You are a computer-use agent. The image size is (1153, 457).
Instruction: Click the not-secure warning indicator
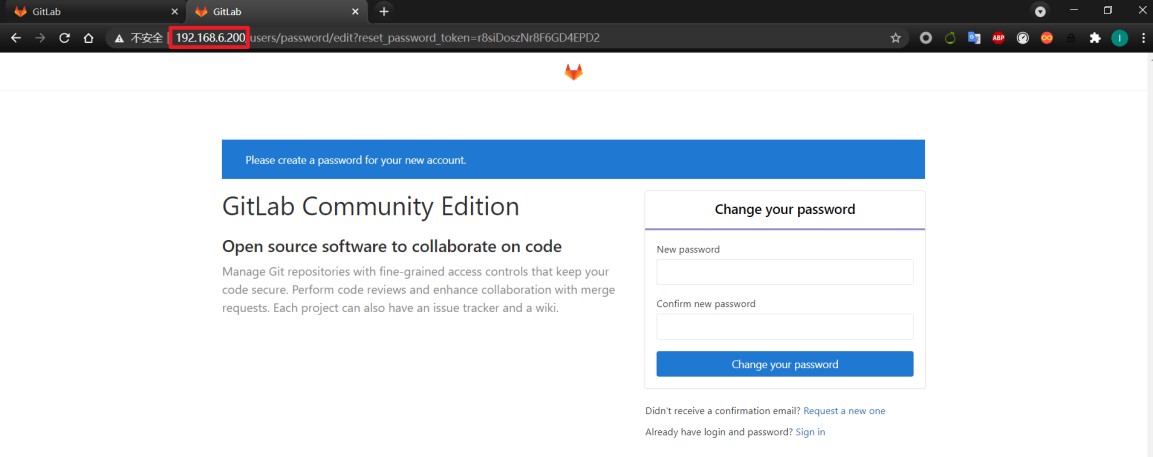pos(138,38)
